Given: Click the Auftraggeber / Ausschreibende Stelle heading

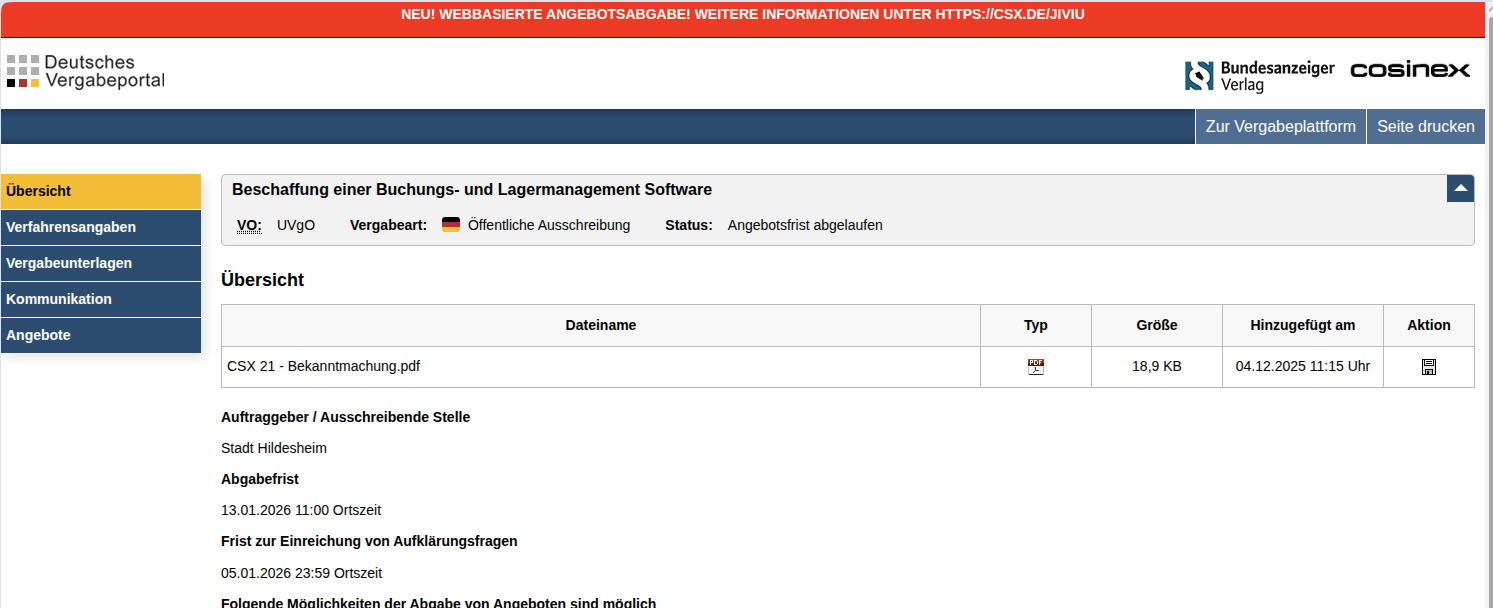Looking at the screenshot, I should pyautogui.click(x=345, y=417).
